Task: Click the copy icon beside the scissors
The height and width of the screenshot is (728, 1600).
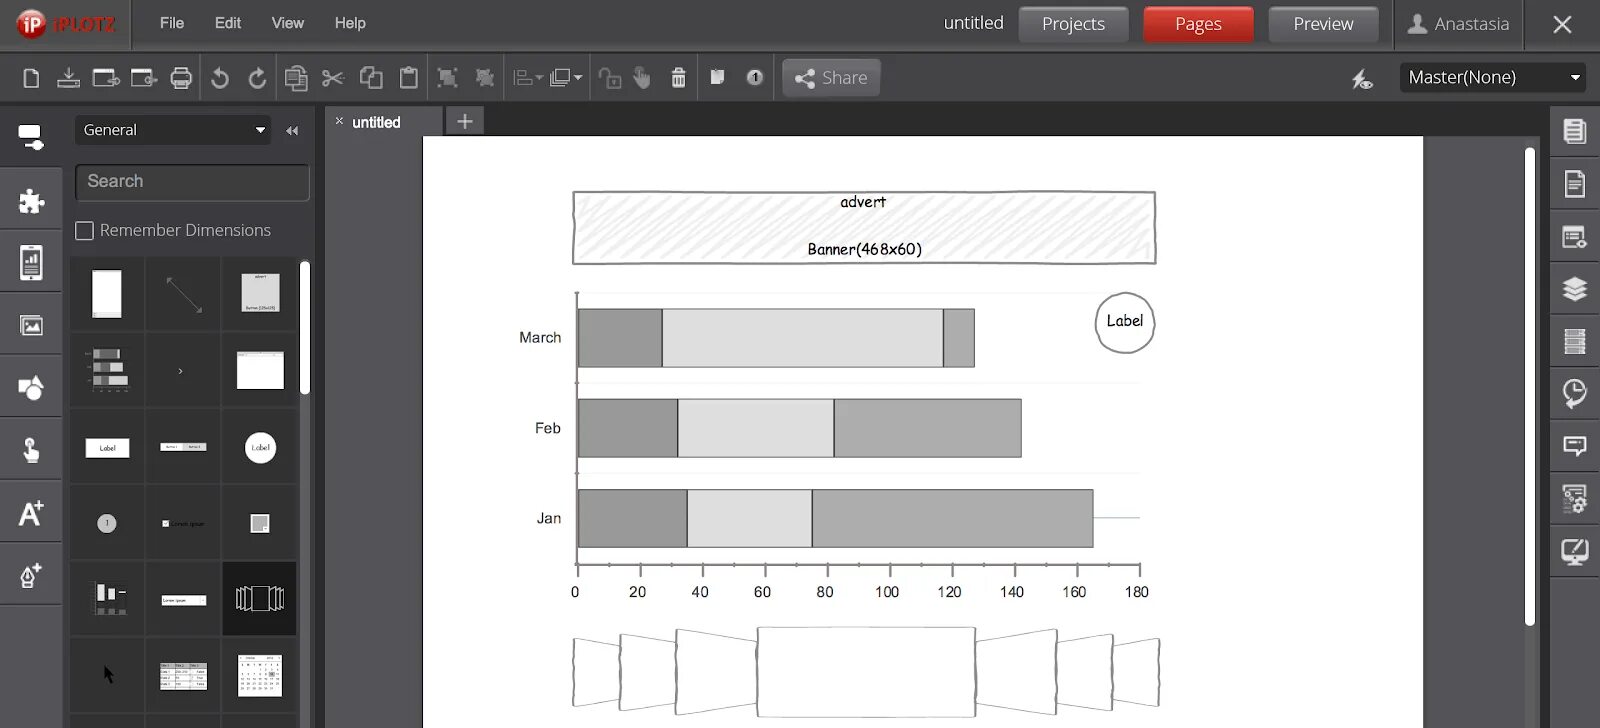Action: point(371,78)
